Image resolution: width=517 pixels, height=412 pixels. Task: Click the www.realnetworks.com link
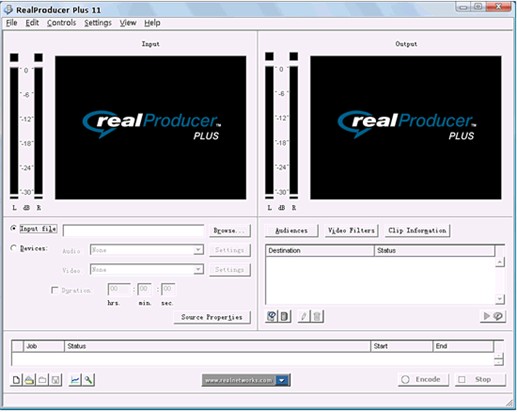pyautogui.click(x=239, y=380)
